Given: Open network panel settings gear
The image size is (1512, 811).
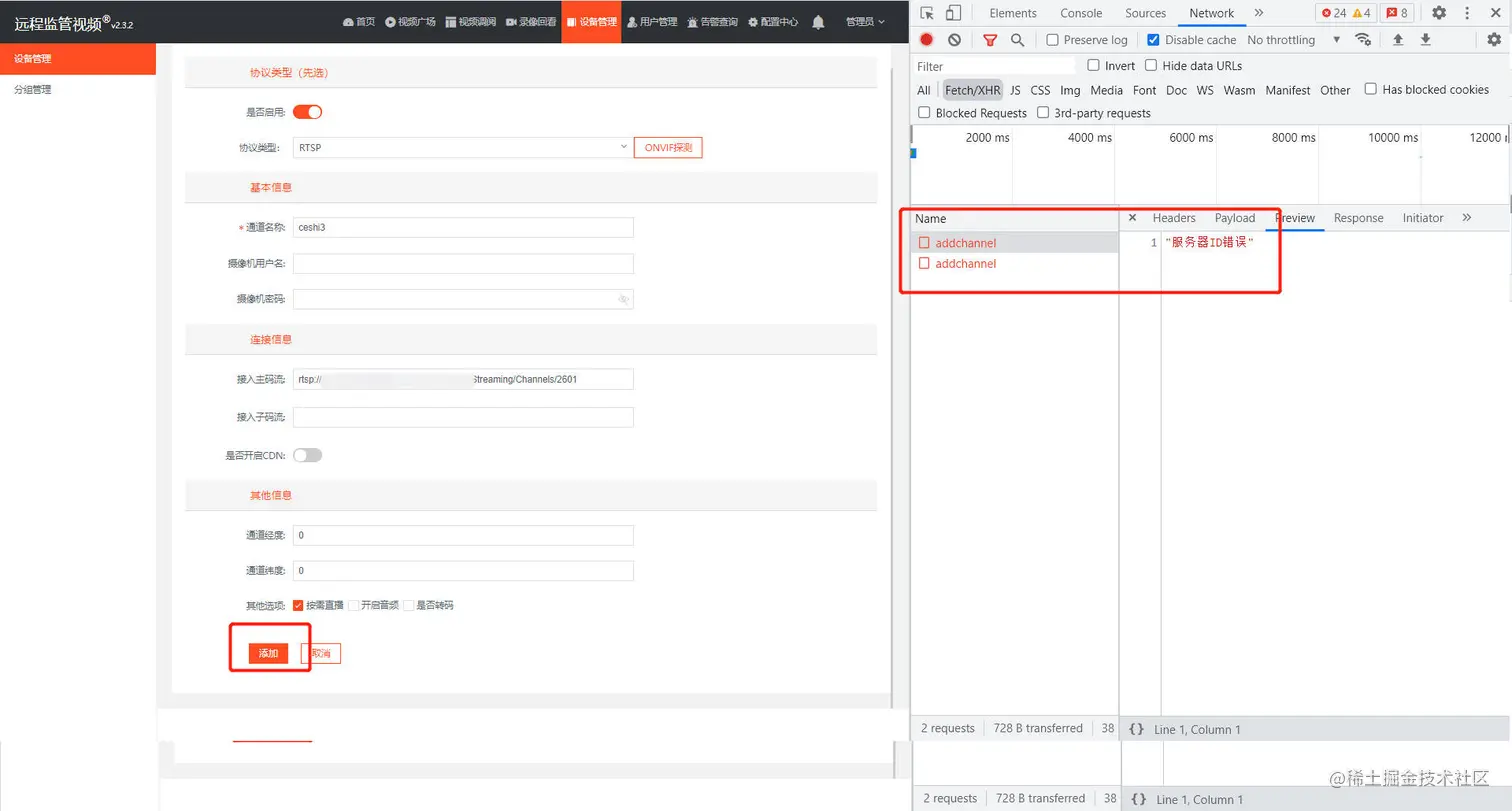Looking at the screenshot, I should tap(1494, 40).
